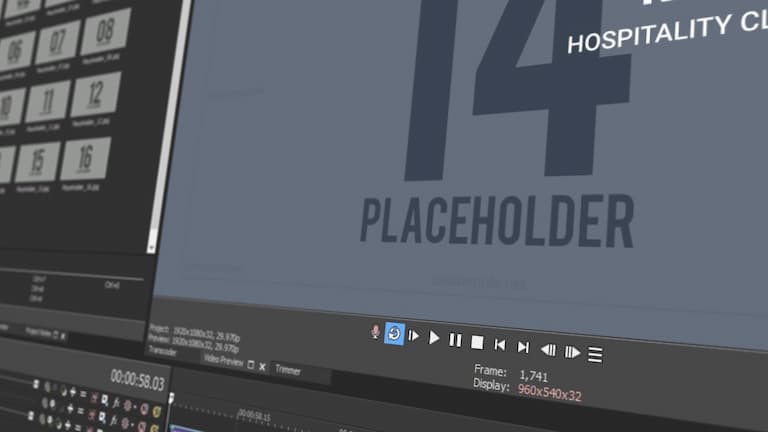This screenshot has width=768, height=432.
Task: Toggle mute (red circle icon) on second track
Action: click(143, 425)
